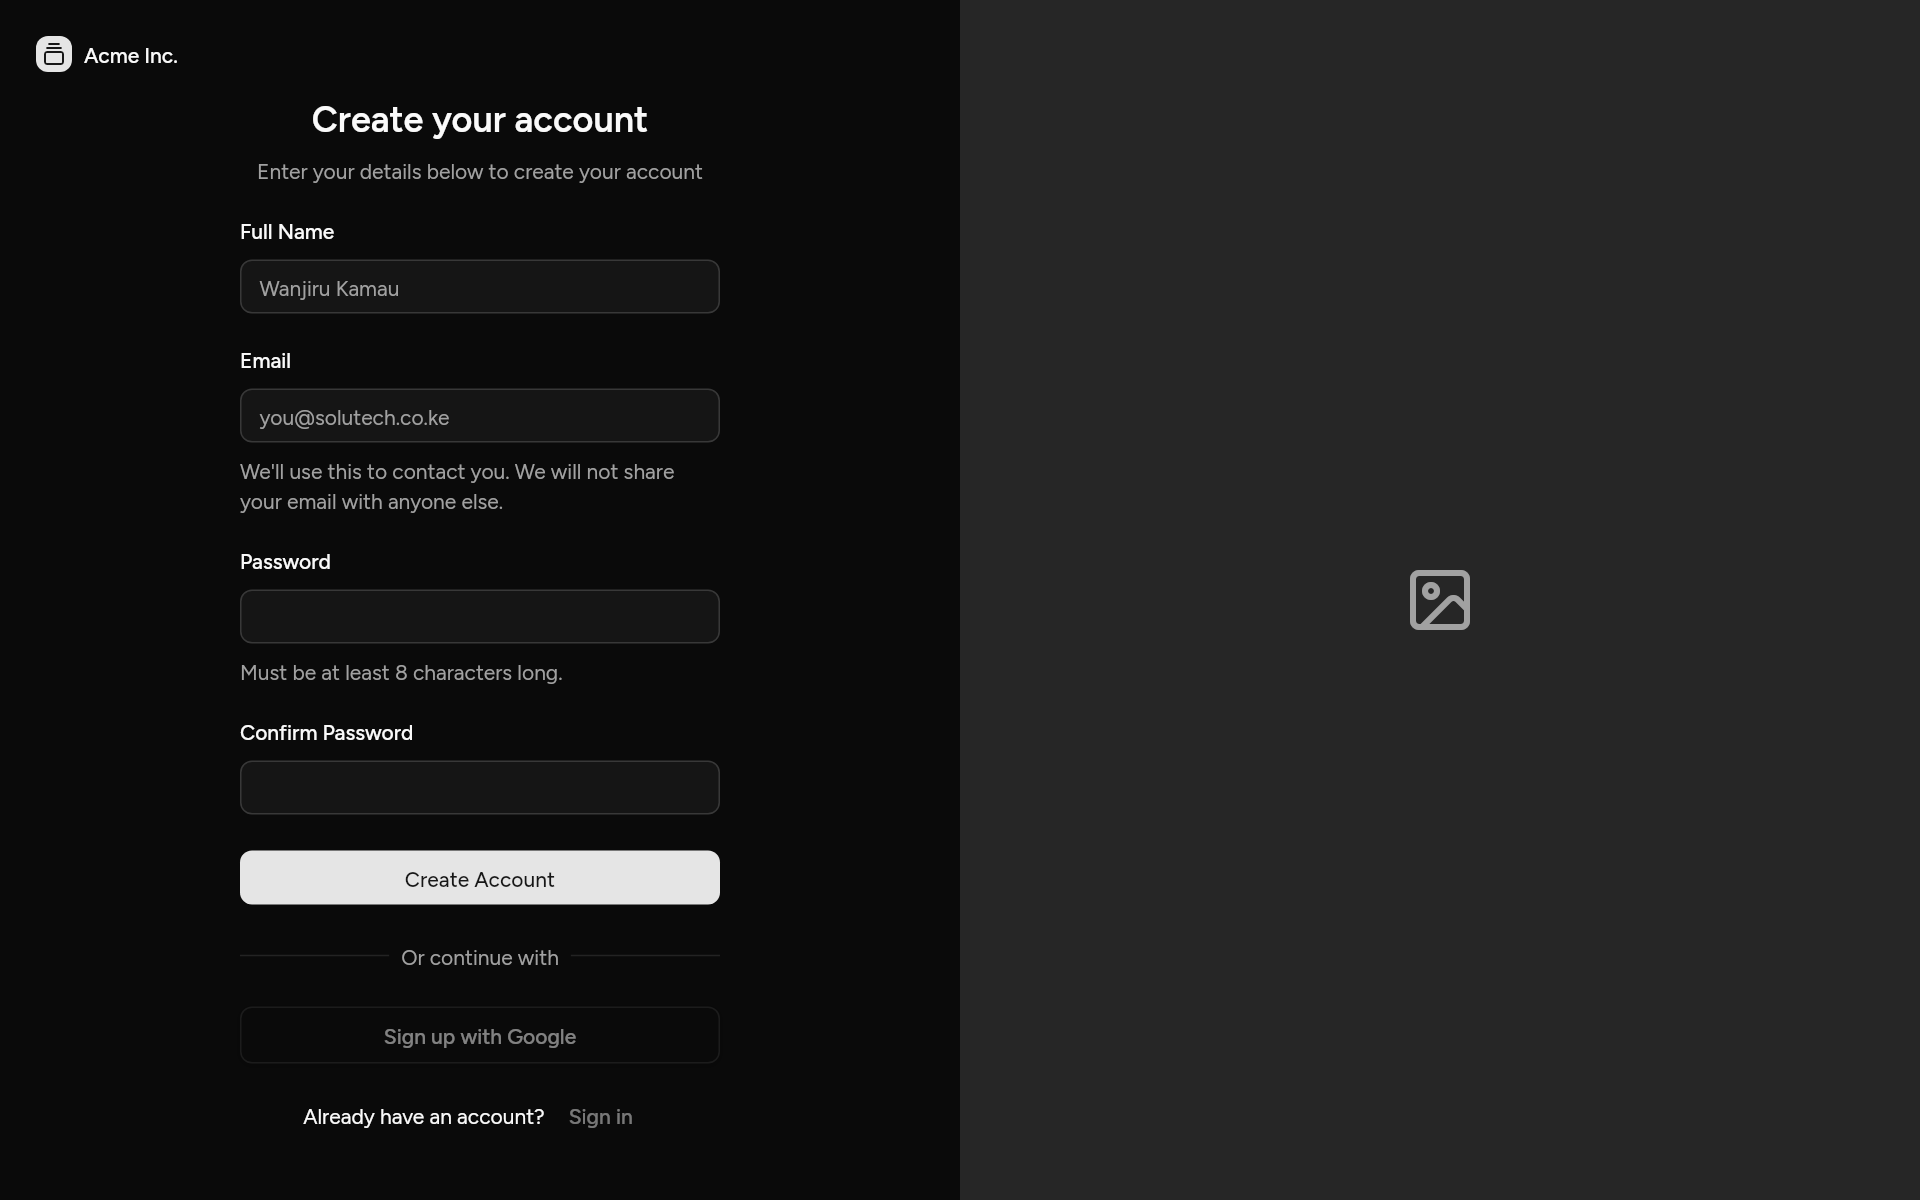Open the Acme Inc. brand link
Image resolution: width=1920 pixels, height=1200 pixels.
pos(107,55)
